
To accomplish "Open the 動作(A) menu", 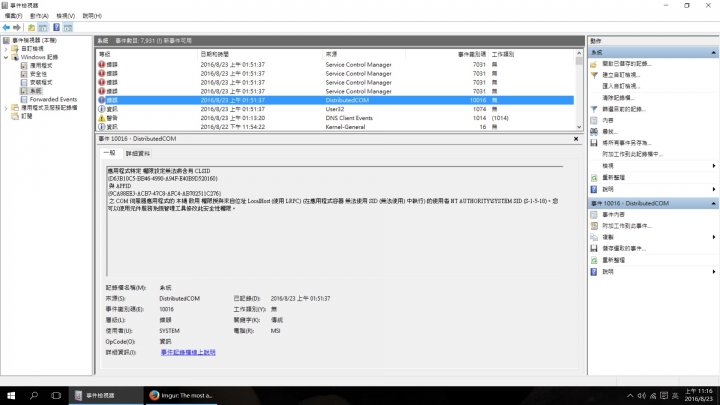I will click(39, 16).
